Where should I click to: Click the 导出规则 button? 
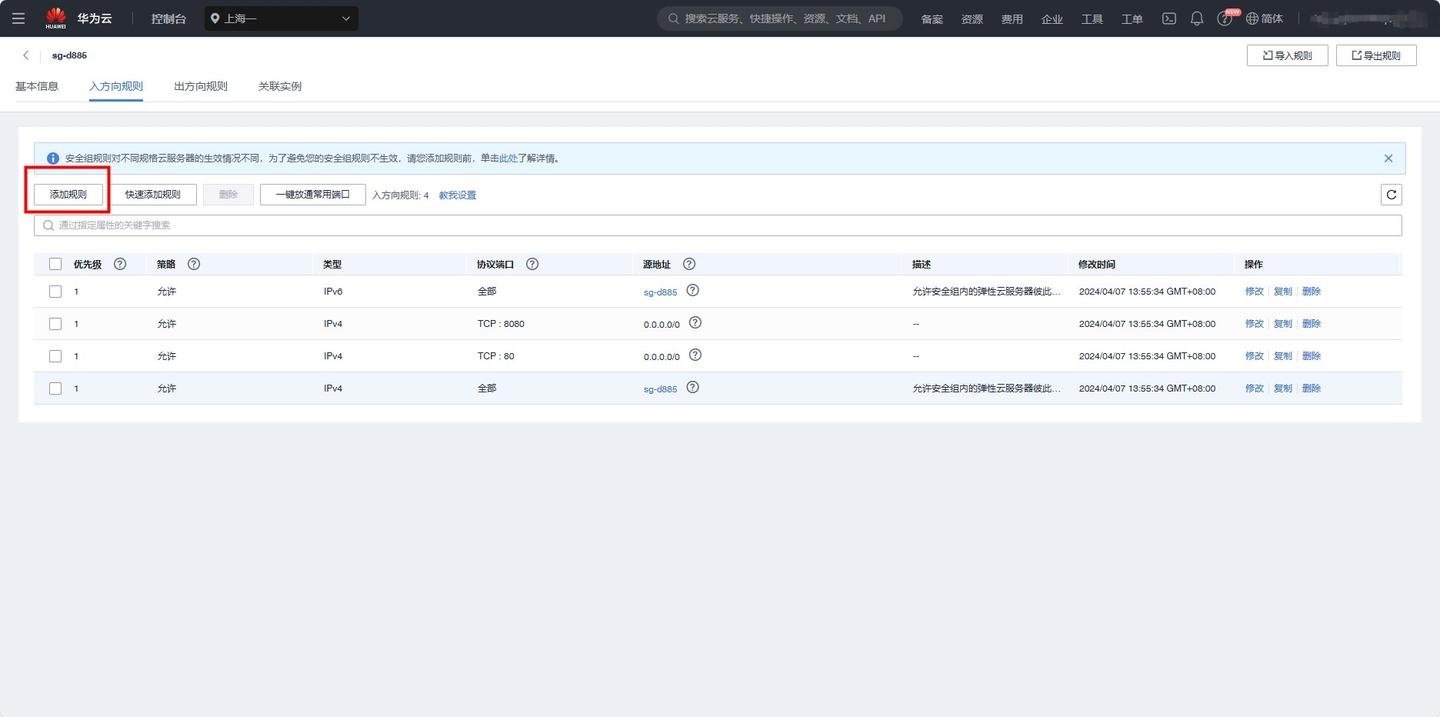(x=1376, y=55)
